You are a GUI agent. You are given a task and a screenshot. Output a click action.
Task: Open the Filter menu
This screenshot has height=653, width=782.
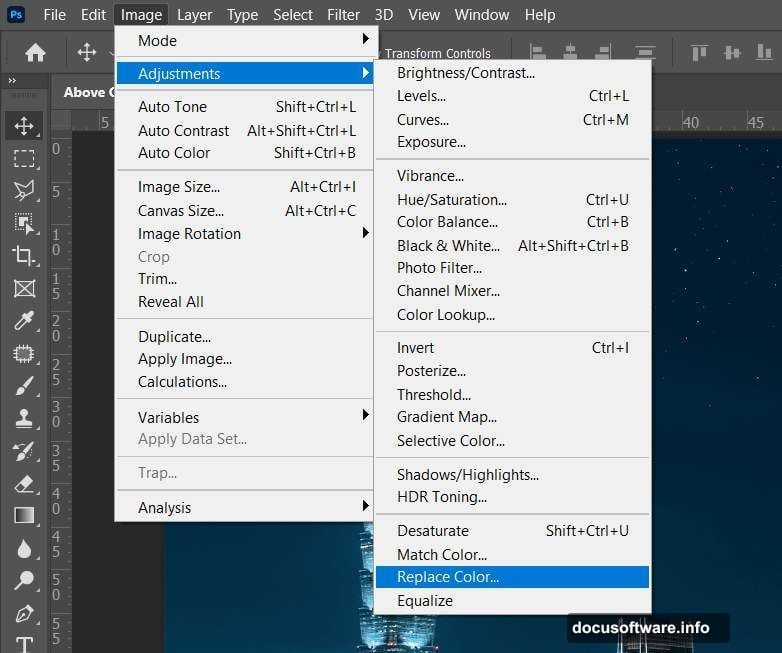point(343,15)
